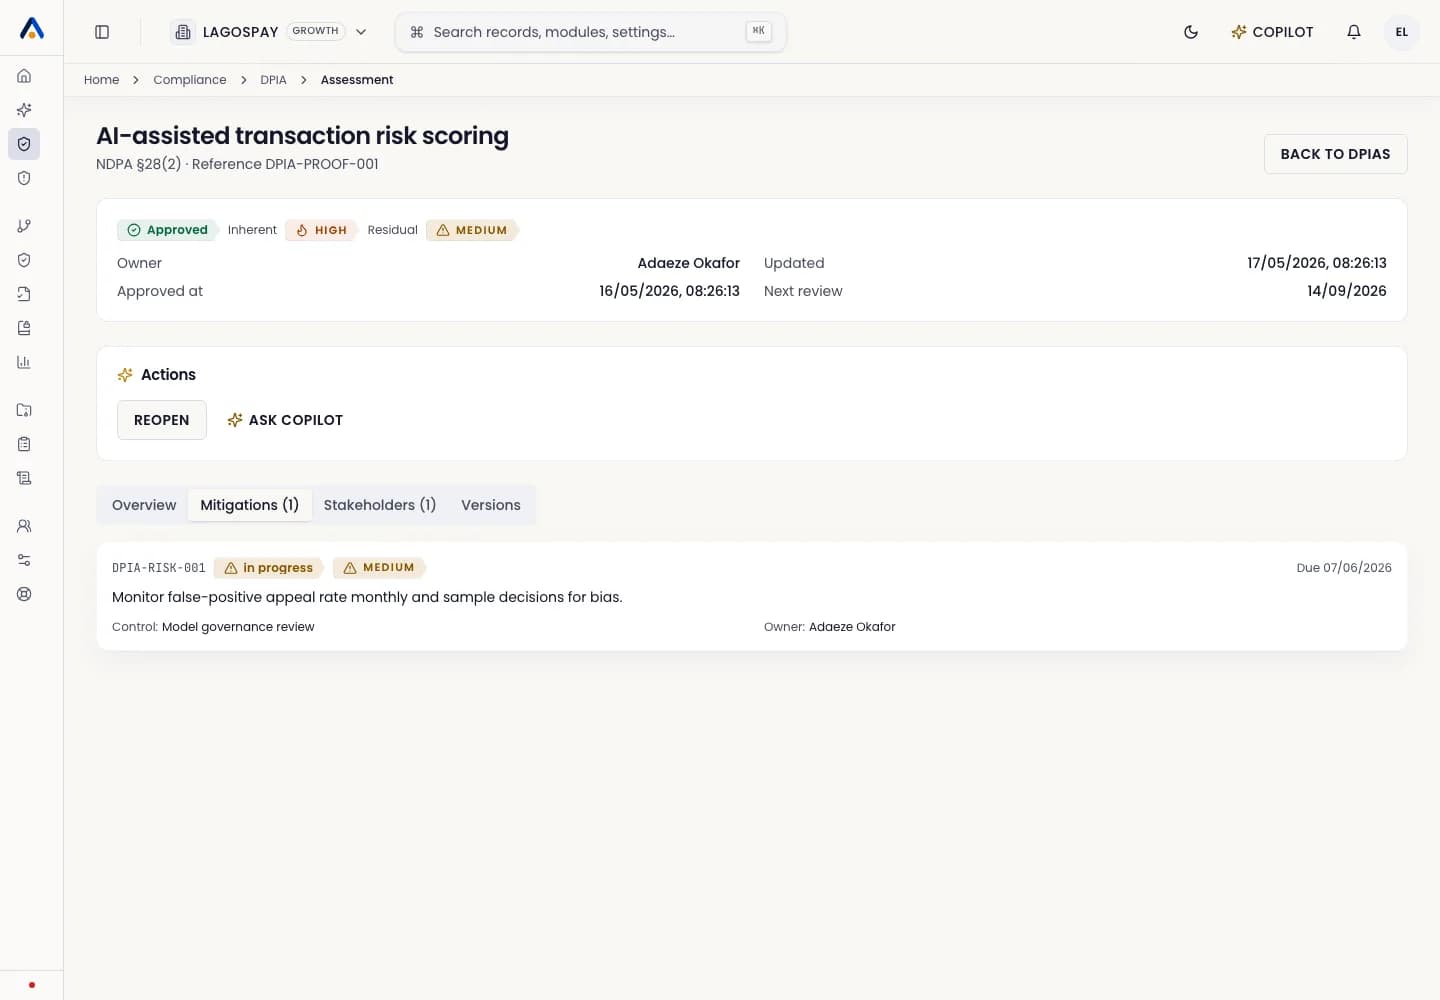
Task: Click the REOPEN button
Action: [162, 420]
